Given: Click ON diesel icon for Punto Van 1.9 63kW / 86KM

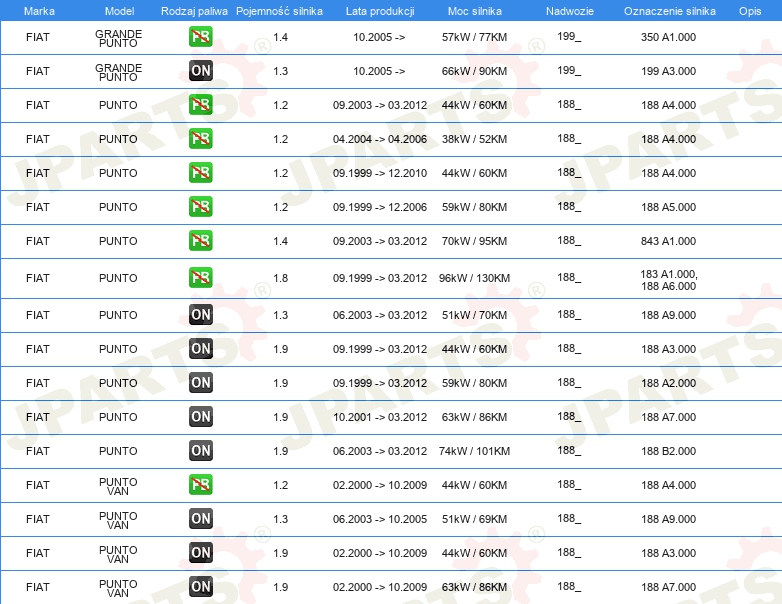Looking at the screenshot, I should point(200,586).
